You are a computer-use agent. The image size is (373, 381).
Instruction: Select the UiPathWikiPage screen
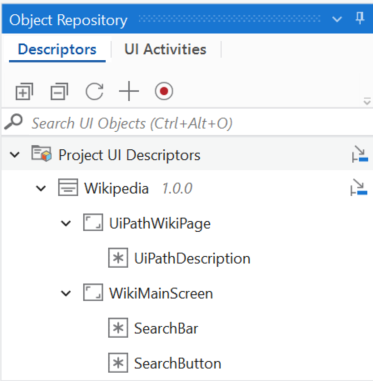pyautogui.click(x=160, y=224)
